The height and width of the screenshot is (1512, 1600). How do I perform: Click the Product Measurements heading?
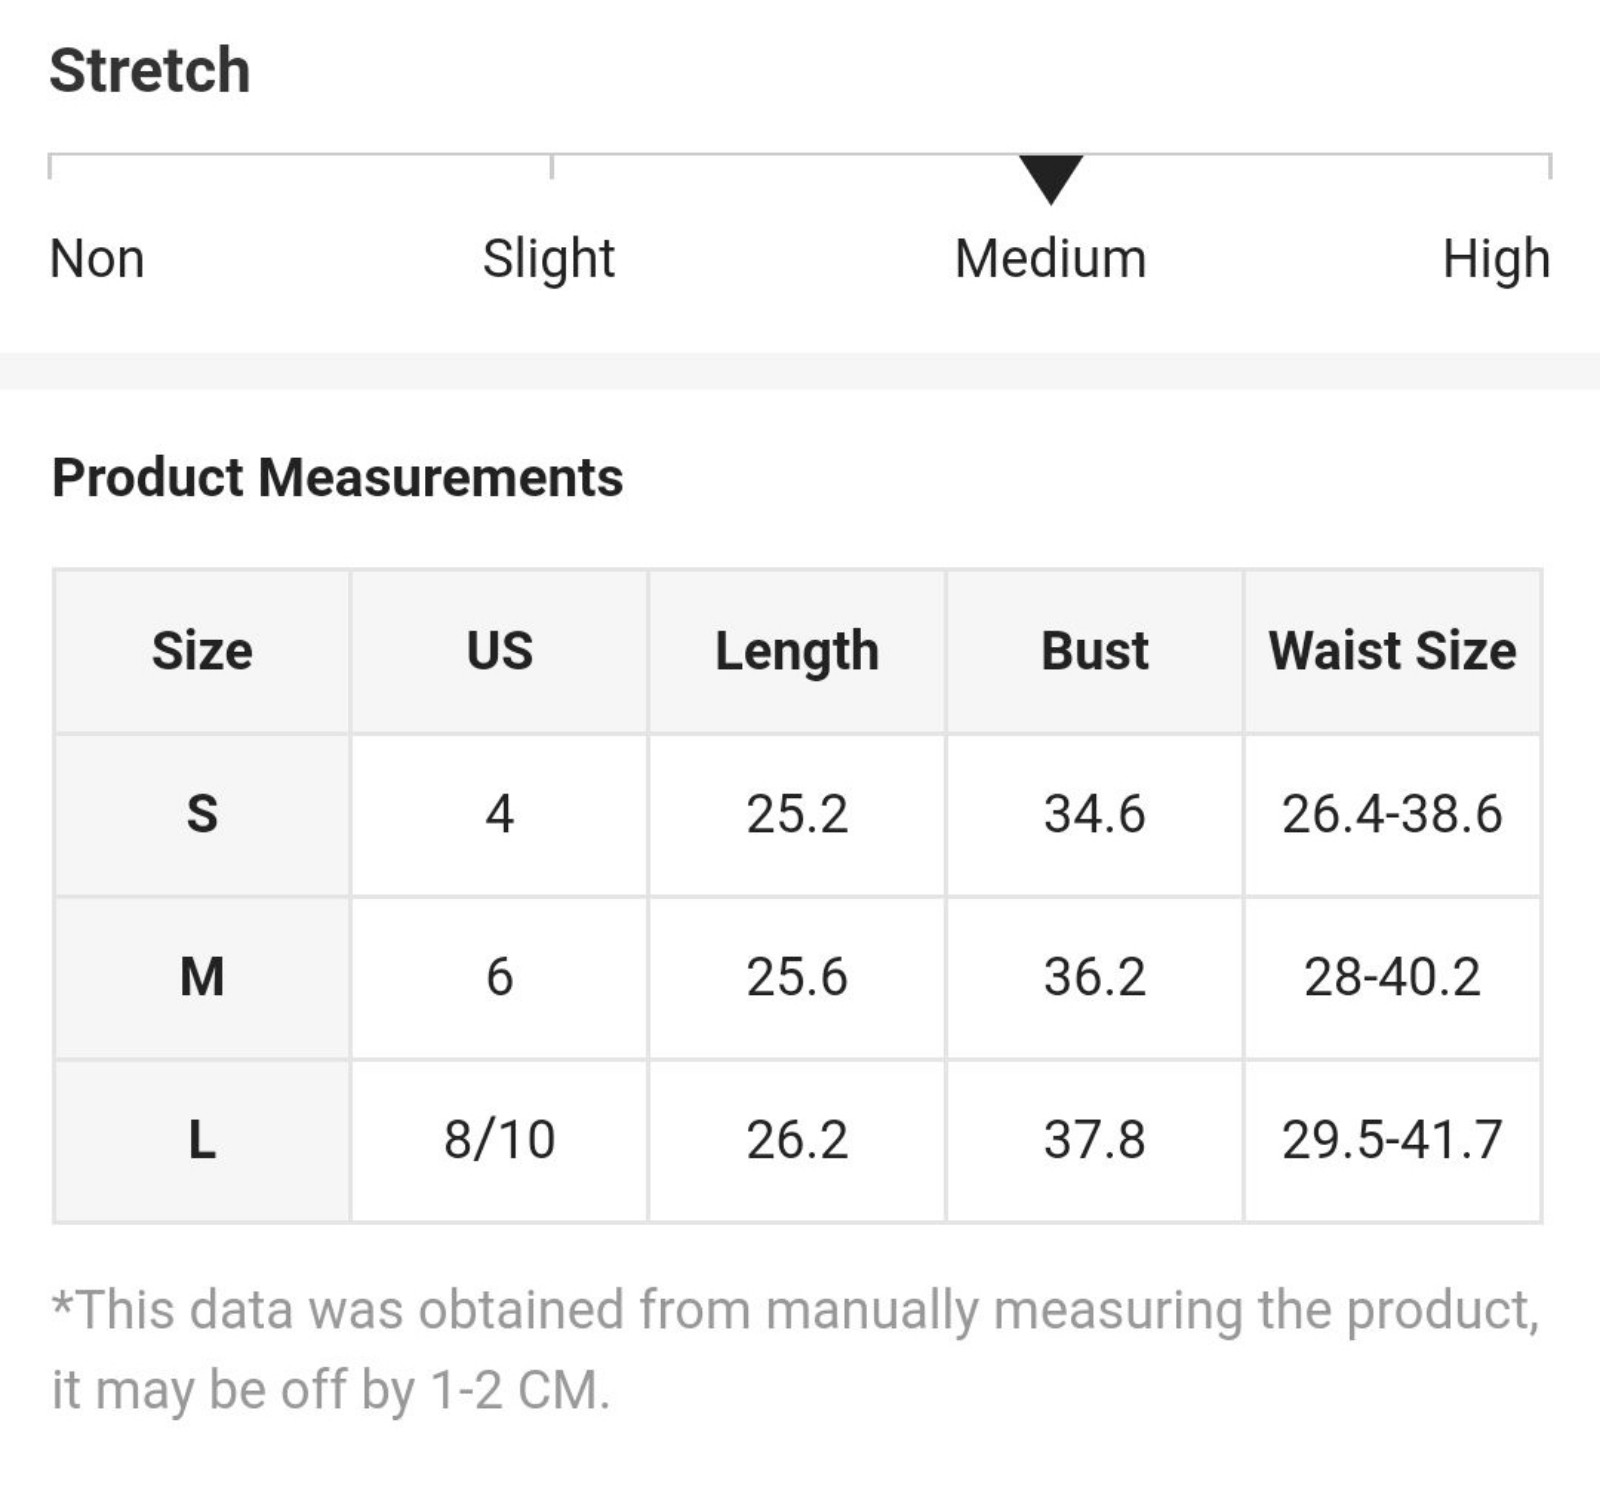(337, 477)
